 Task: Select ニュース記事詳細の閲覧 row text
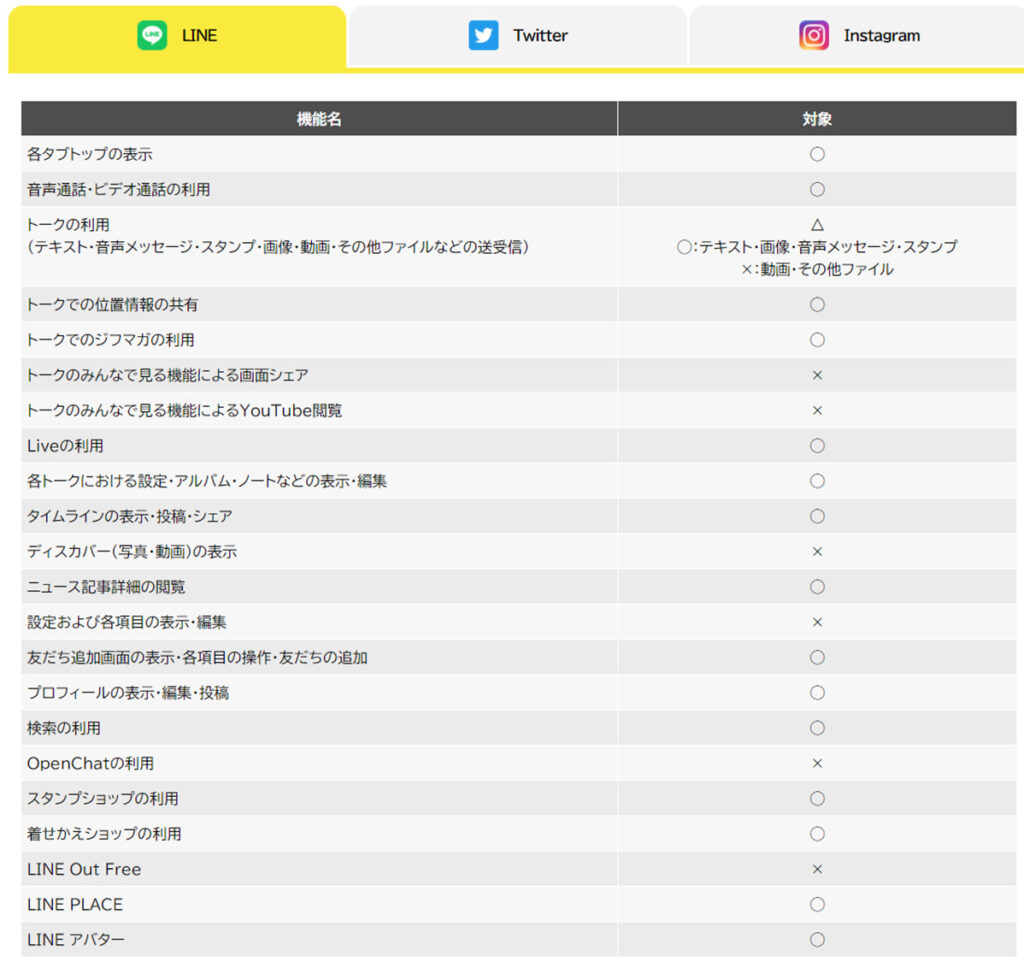(x=106, y=586)
